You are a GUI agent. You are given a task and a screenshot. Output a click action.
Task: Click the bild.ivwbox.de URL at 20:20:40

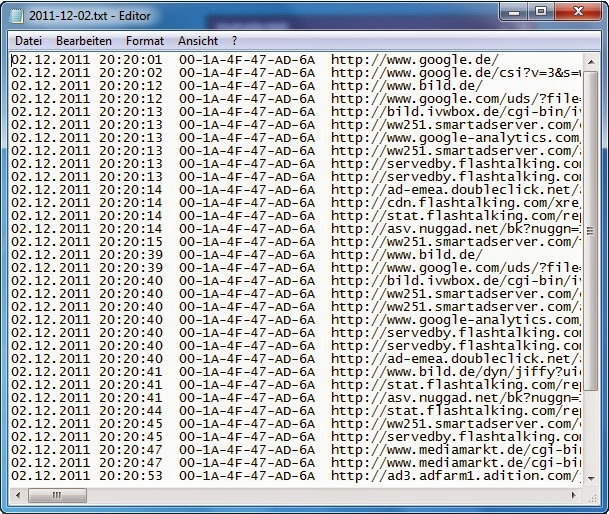coord(456,281)
